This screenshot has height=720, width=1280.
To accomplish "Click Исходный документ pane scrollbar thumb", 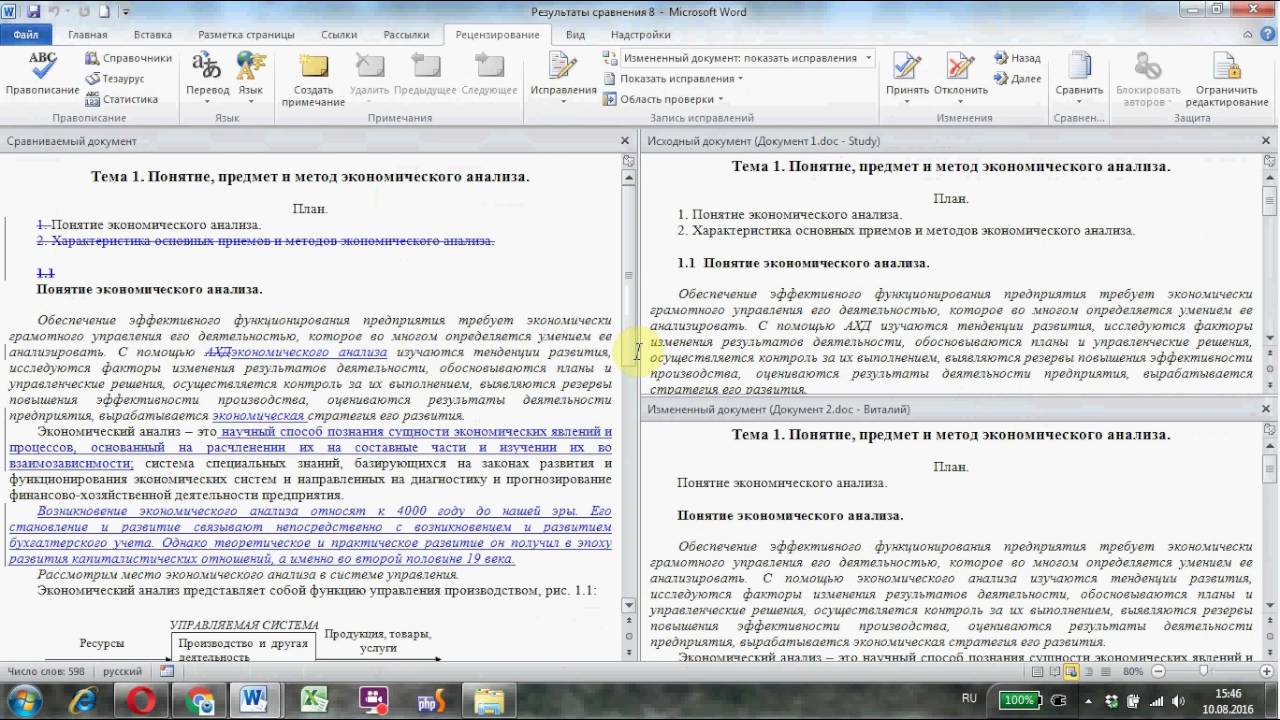I will 1270,201.
